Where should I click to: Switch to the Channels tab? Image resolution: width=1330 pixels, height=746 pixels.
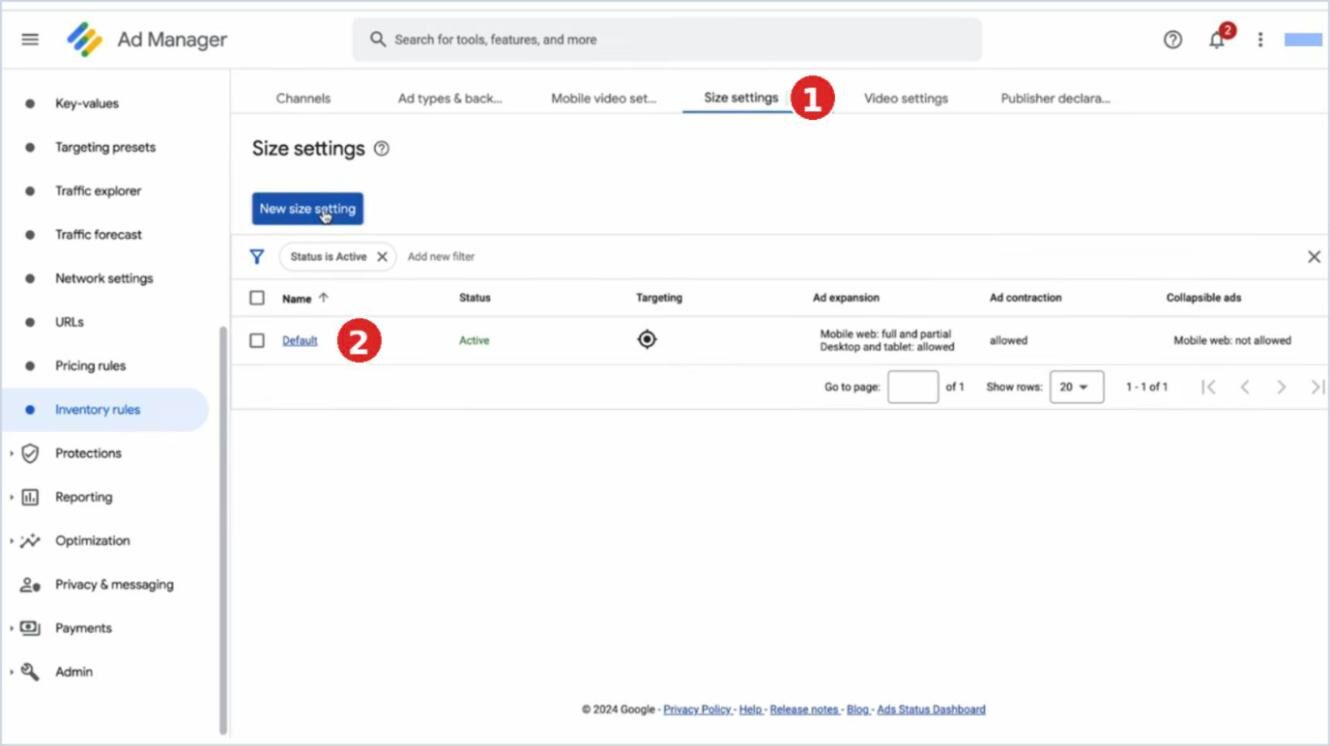pyautogui.click(x=303, y=98)
